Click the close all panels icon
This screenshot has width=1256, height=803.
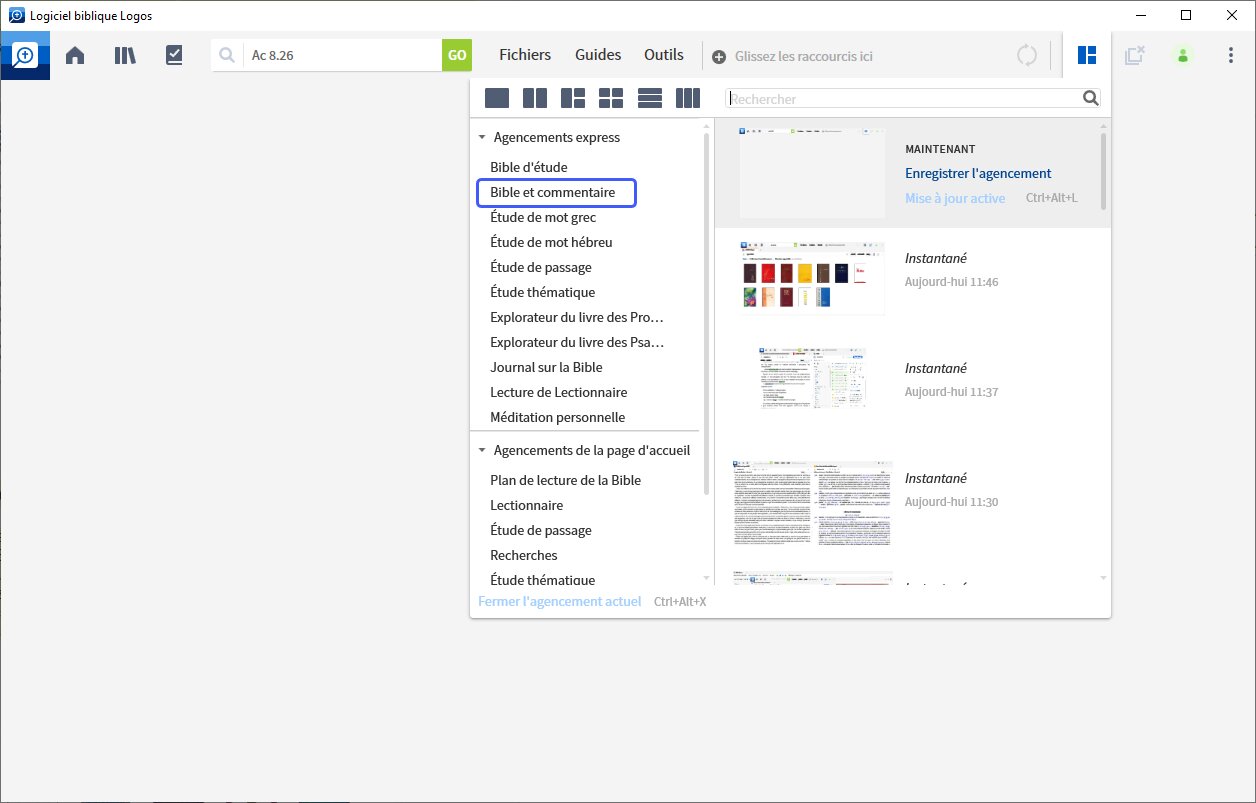click(x=1134, y=56)
